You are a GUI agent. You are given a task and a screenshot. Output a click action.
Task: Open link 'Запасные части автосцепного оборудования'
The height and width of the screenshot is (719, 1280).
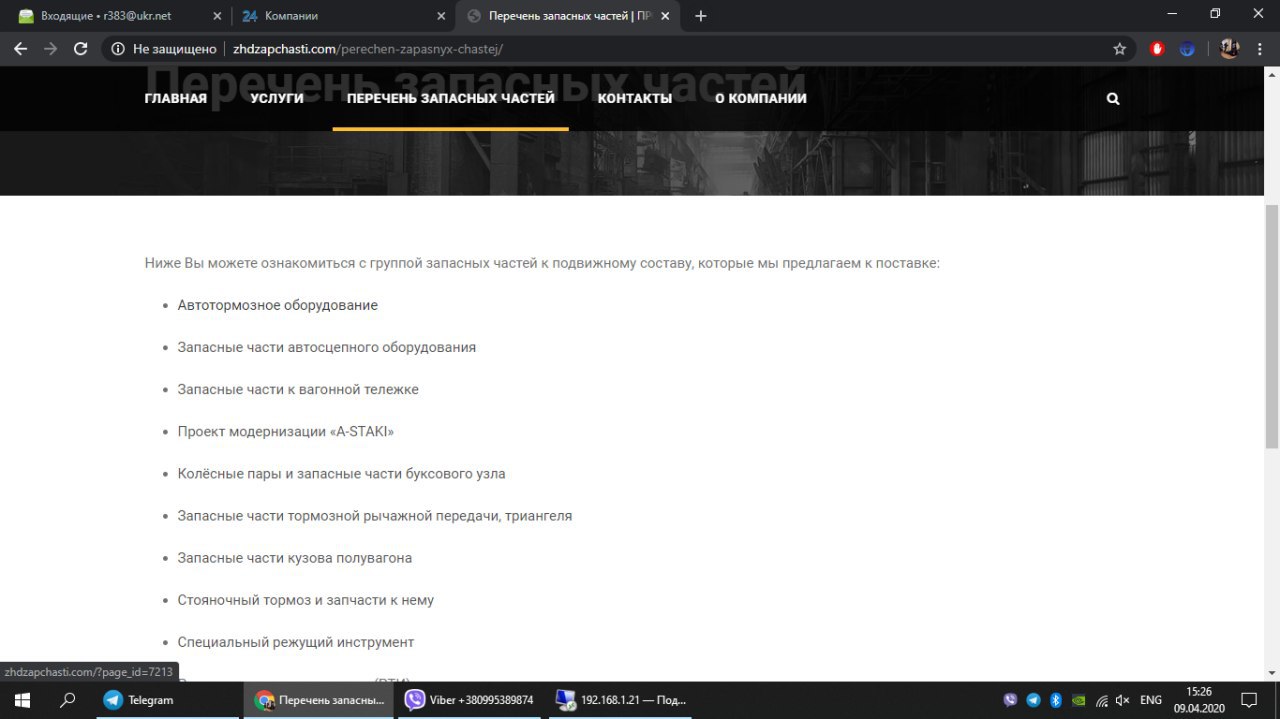pos(327,347)
